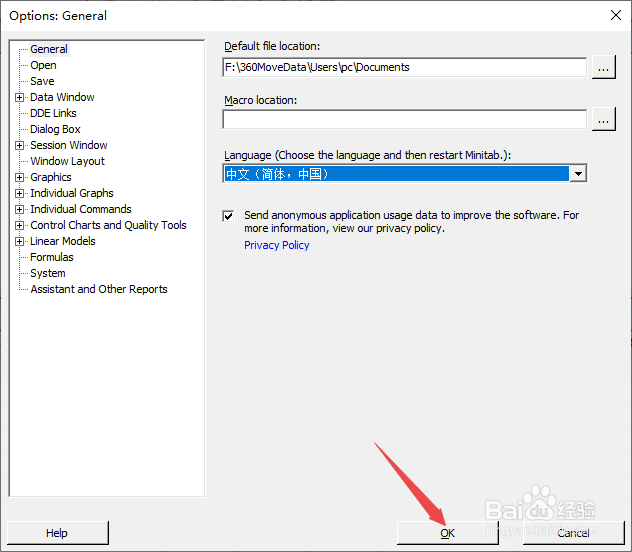Select Individual Commands category
This screenshot has width=632, height=552.
coord(81,210)
